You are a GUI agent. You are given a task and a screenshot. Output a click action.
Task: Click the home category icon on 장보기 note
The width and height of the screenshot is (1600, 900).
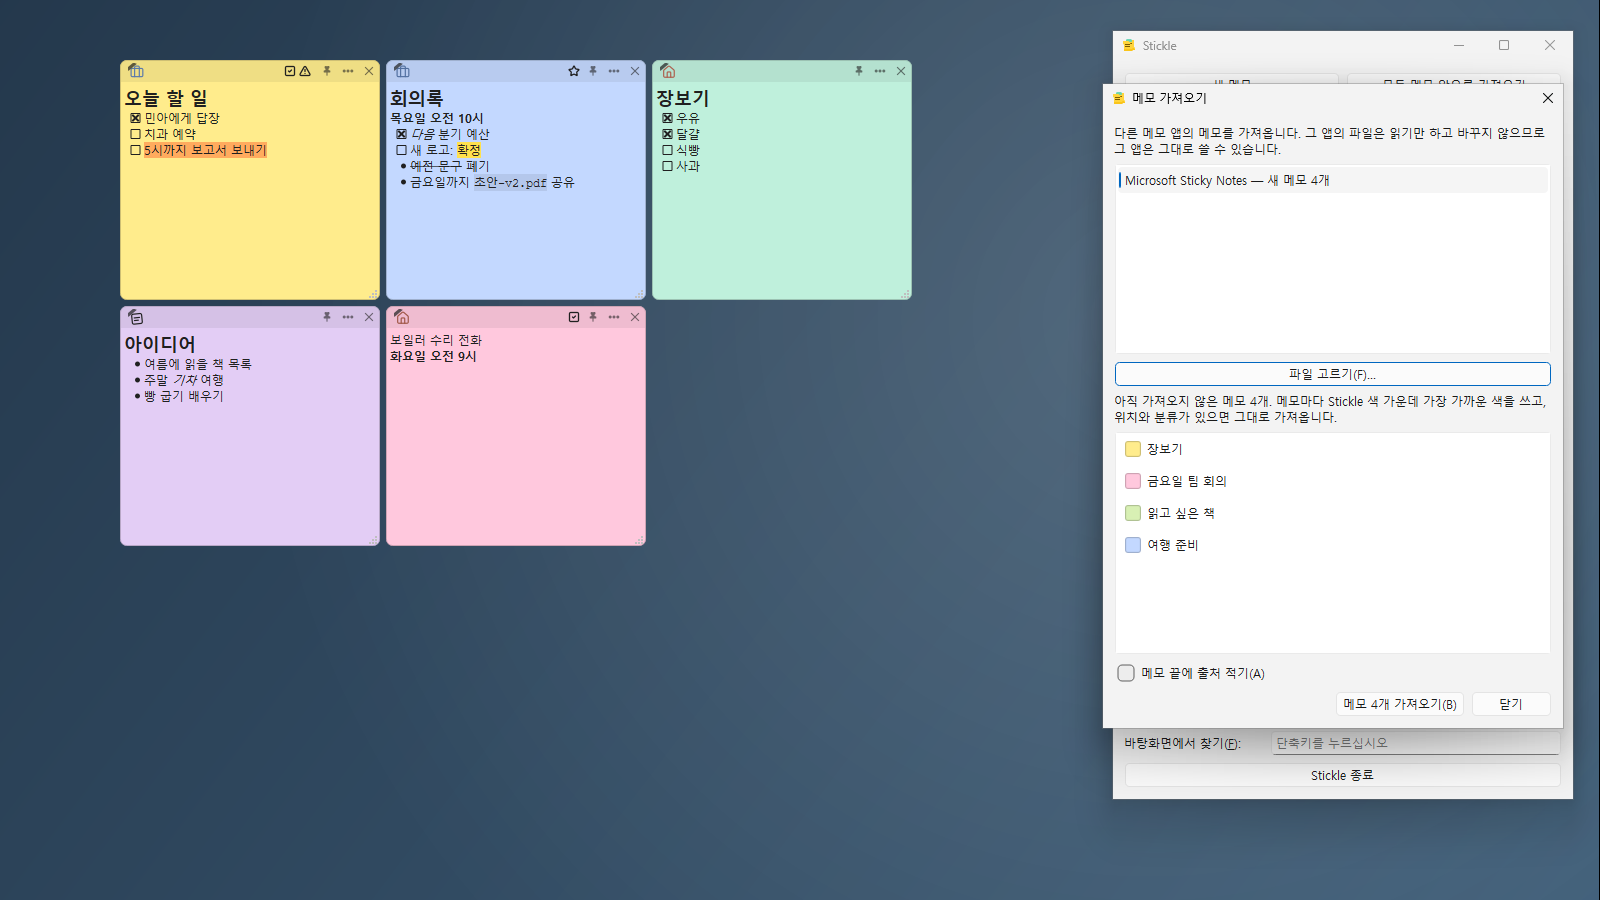click(x=668, y=71)
